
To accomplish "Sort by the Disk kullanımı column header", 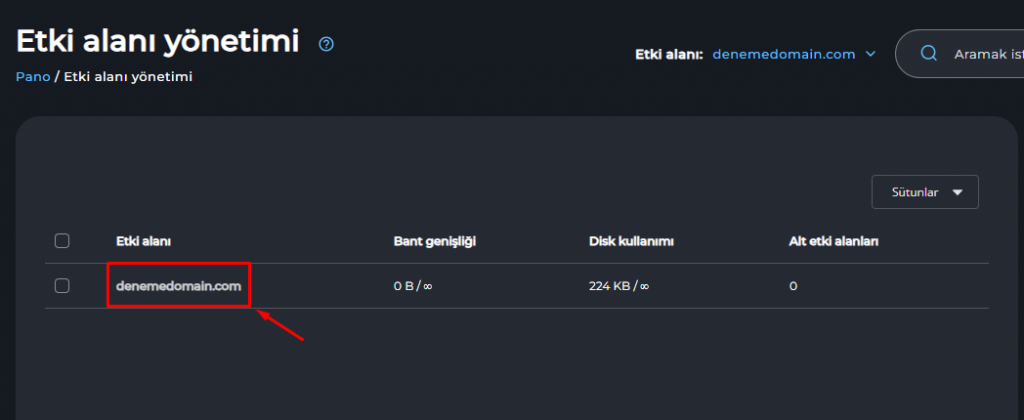I will click(631, 241).
